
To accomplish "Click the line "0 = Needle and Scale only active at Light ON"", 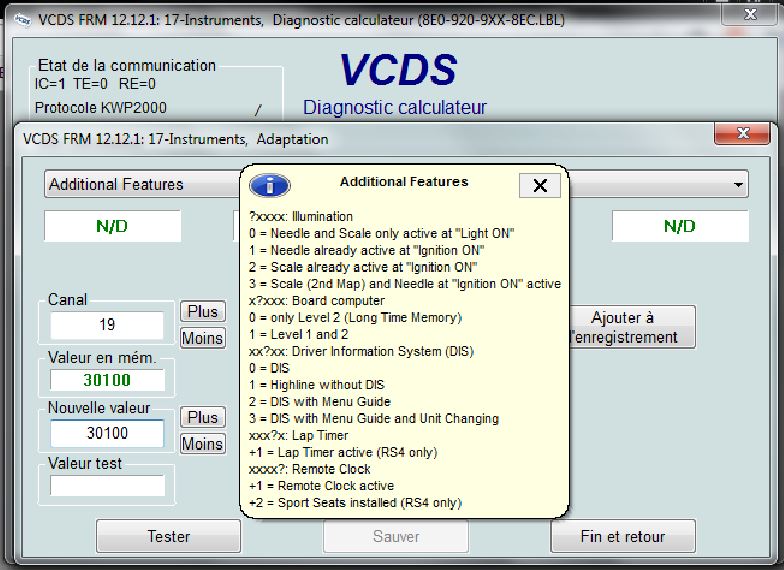I will tap(382, 234).
